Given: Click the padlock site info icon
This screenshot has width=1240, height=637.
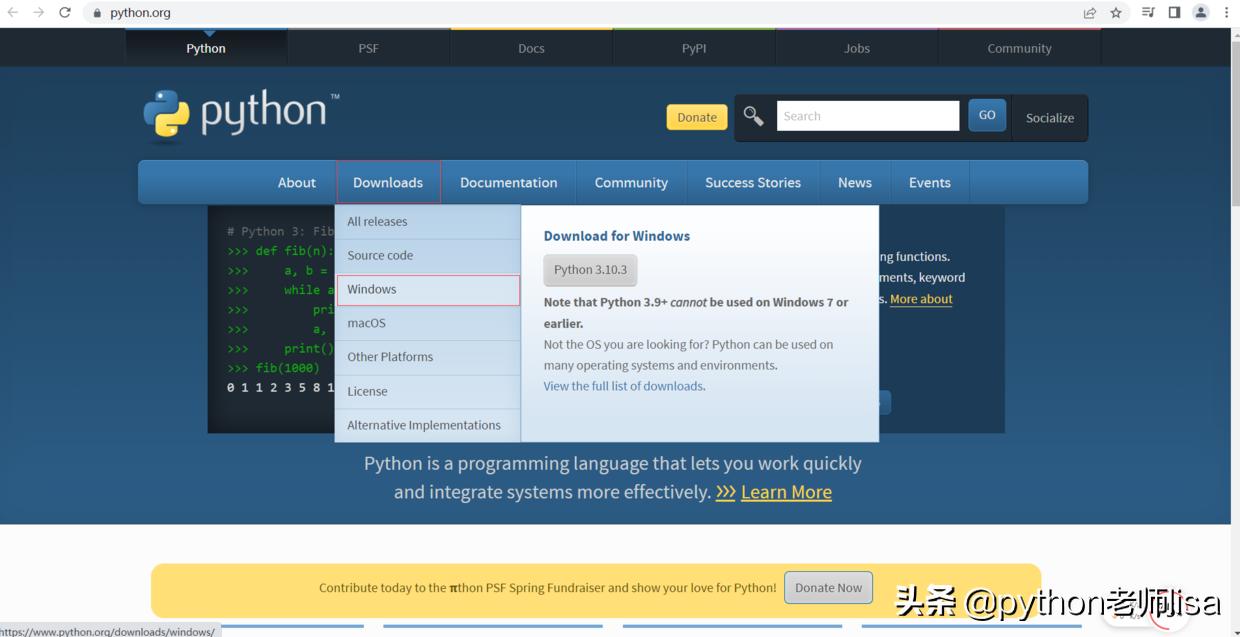Looking at the screenshot, I should pyautogui.click(x=98, y=13).
